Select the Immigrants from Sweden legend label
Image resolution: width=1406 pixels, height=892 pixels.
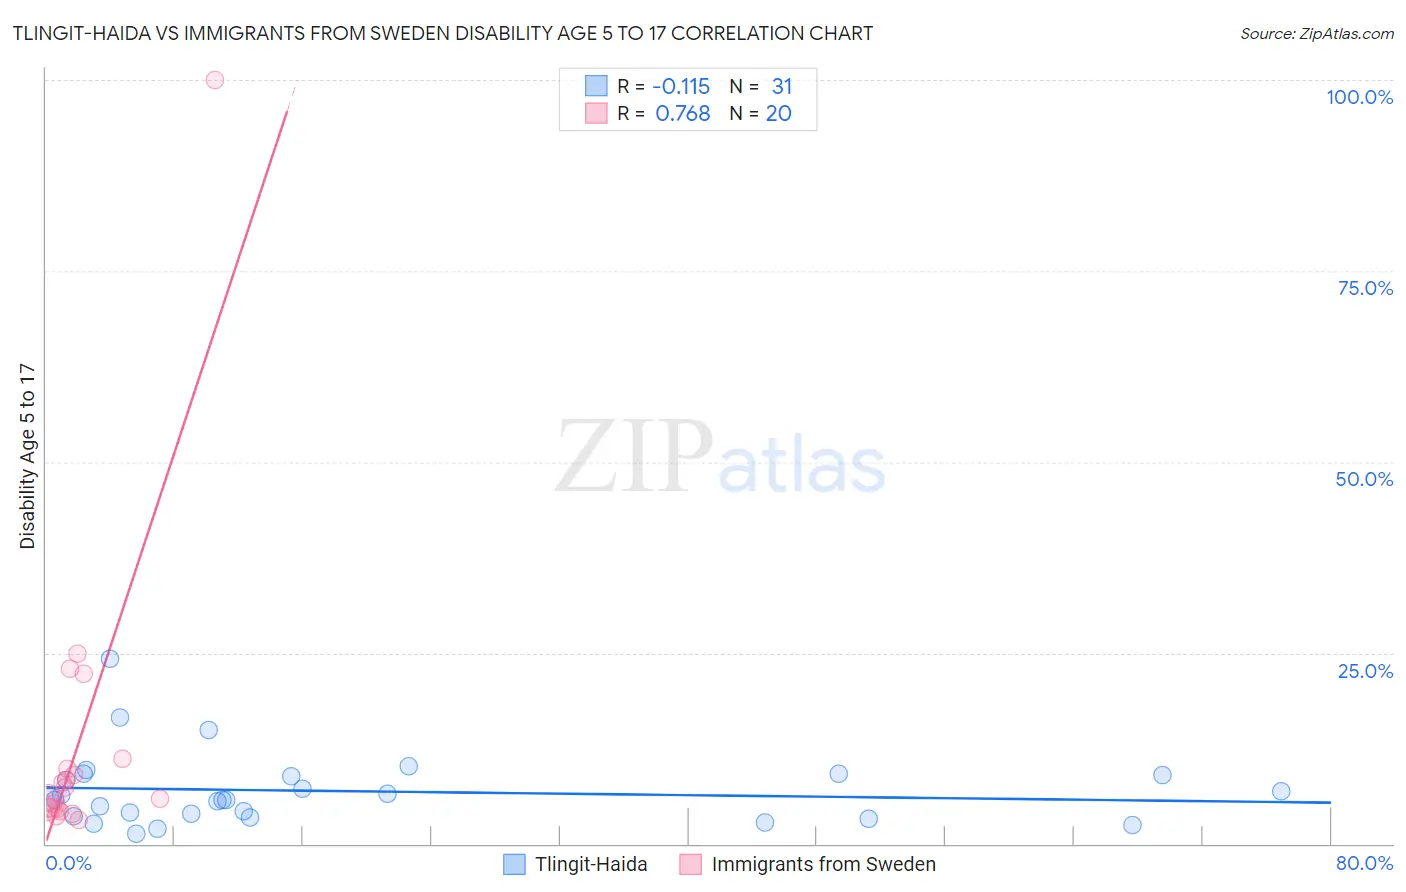[x=824, y=864]
